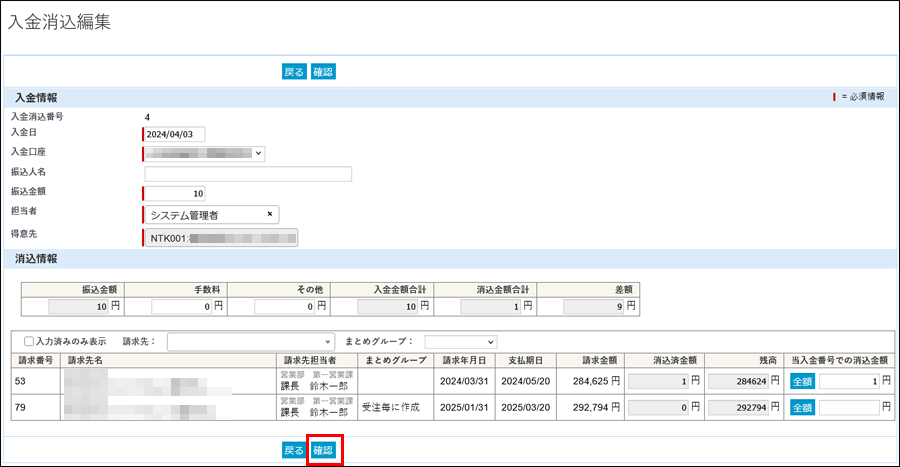This screenshot has height=467, width=900.
Task: Click 全額 button for invoice 53
Action: click(x=802, y=381)
